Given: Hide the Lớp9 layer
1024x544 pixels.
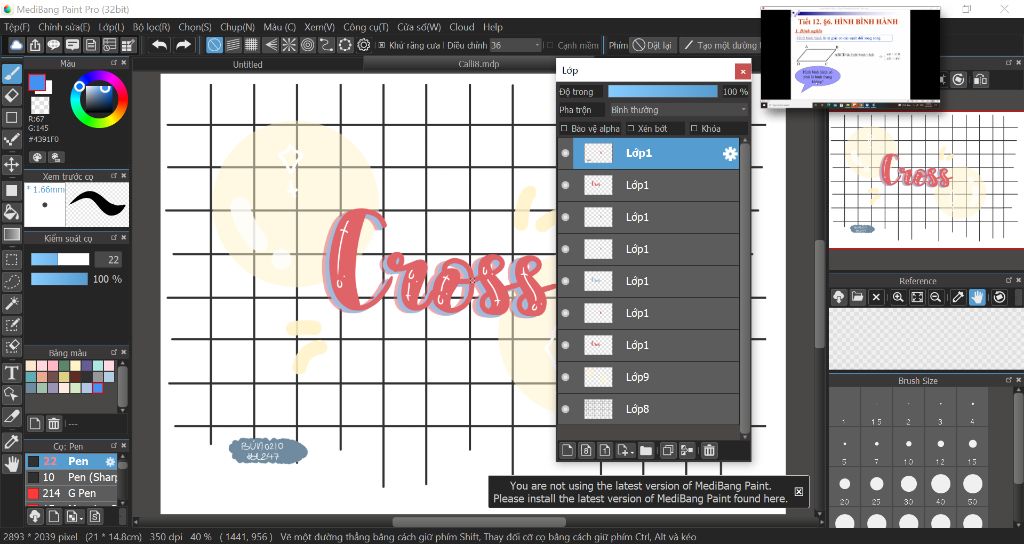Looking at the screenshot, I should point(566,377).
